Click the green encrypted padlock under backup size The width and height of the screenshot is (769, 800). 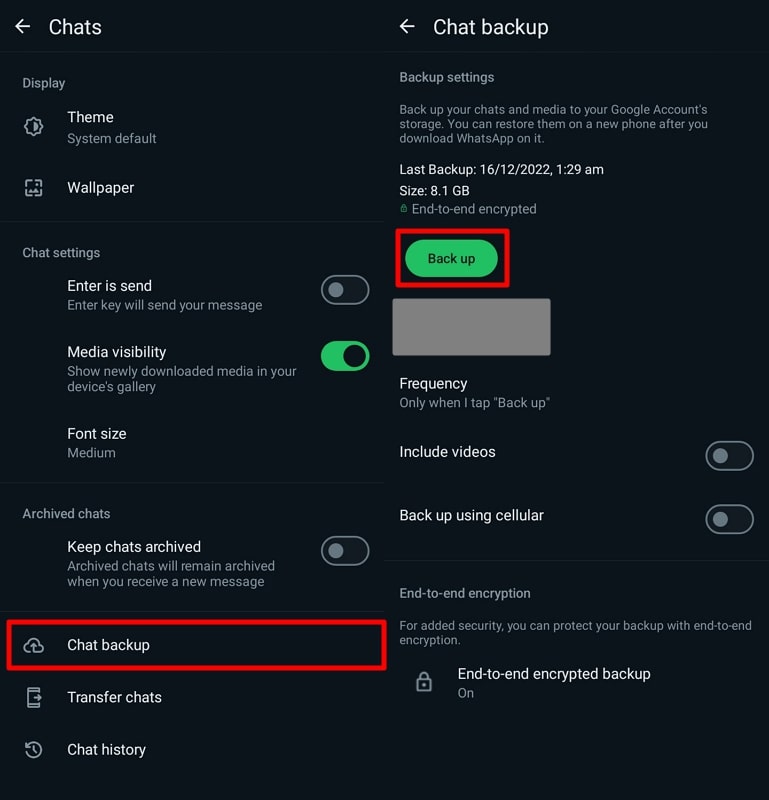click(x=402, y=208)
